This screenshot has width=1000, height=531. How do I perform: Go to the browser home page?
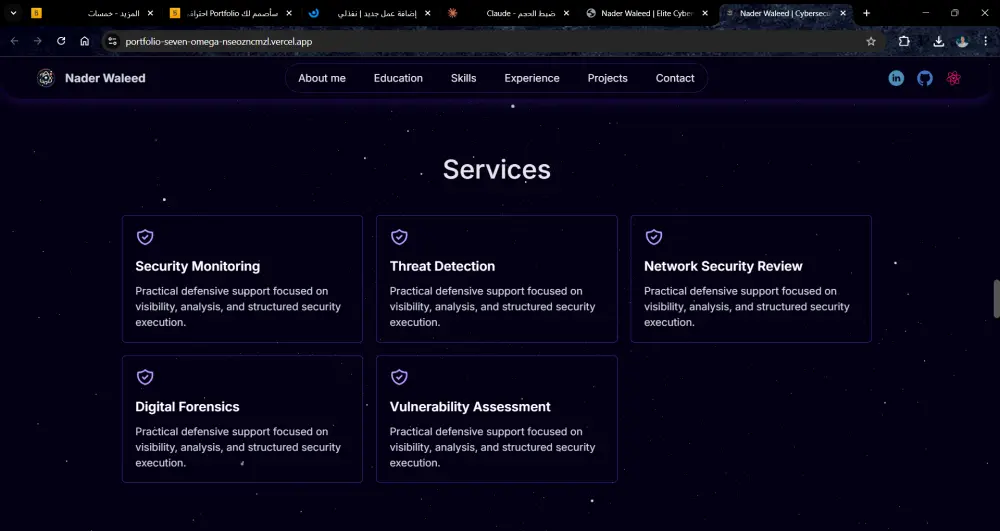click(85, 41)
